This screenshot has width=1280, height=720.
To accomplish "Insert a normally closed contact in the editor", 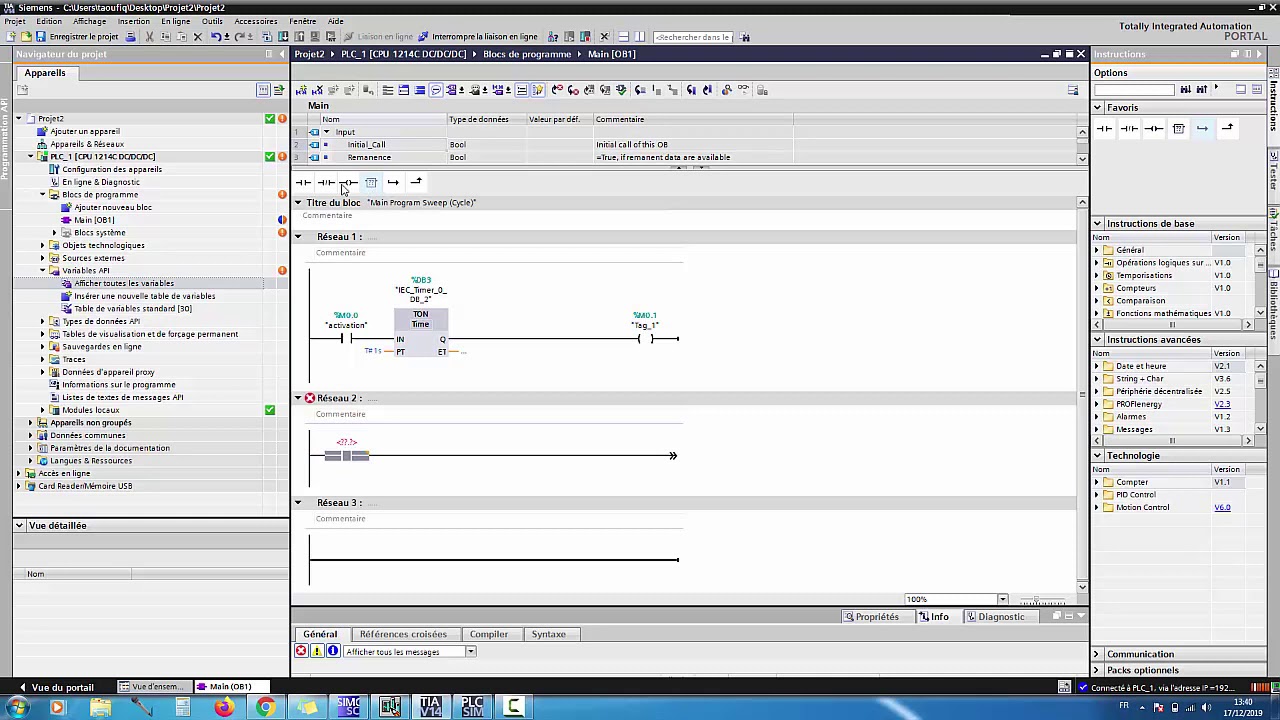I will click(x=325, y=182).
